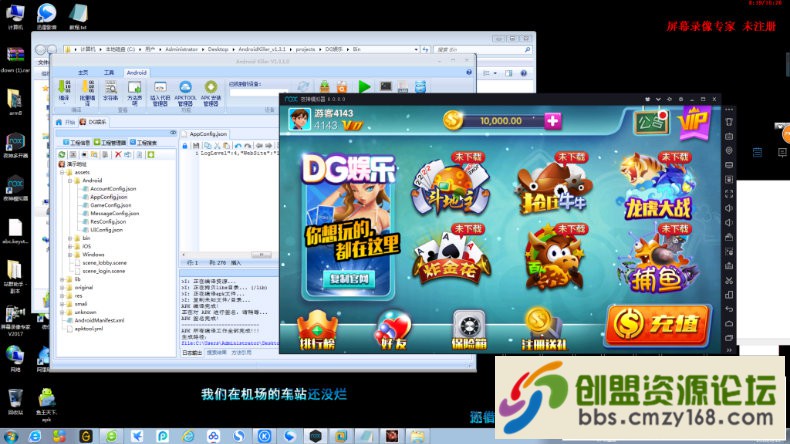
Task: Click the Nox sidebar trash icon
Action: [729, 122]
